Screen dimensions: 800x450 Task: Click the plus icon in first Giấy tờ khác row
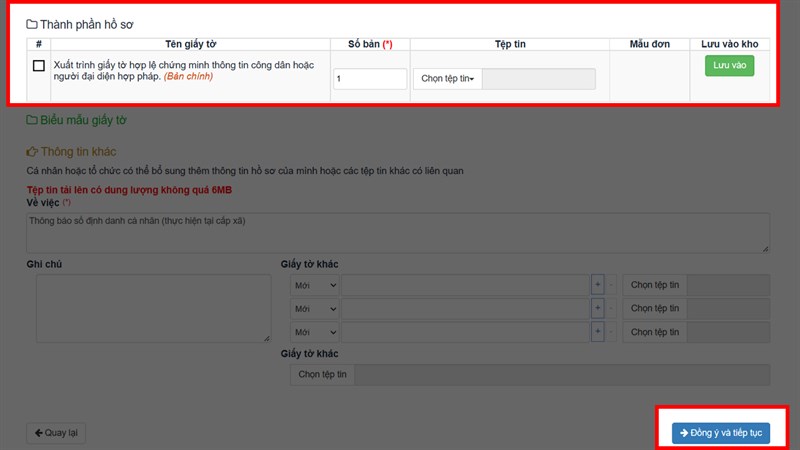tap(597, 285)
